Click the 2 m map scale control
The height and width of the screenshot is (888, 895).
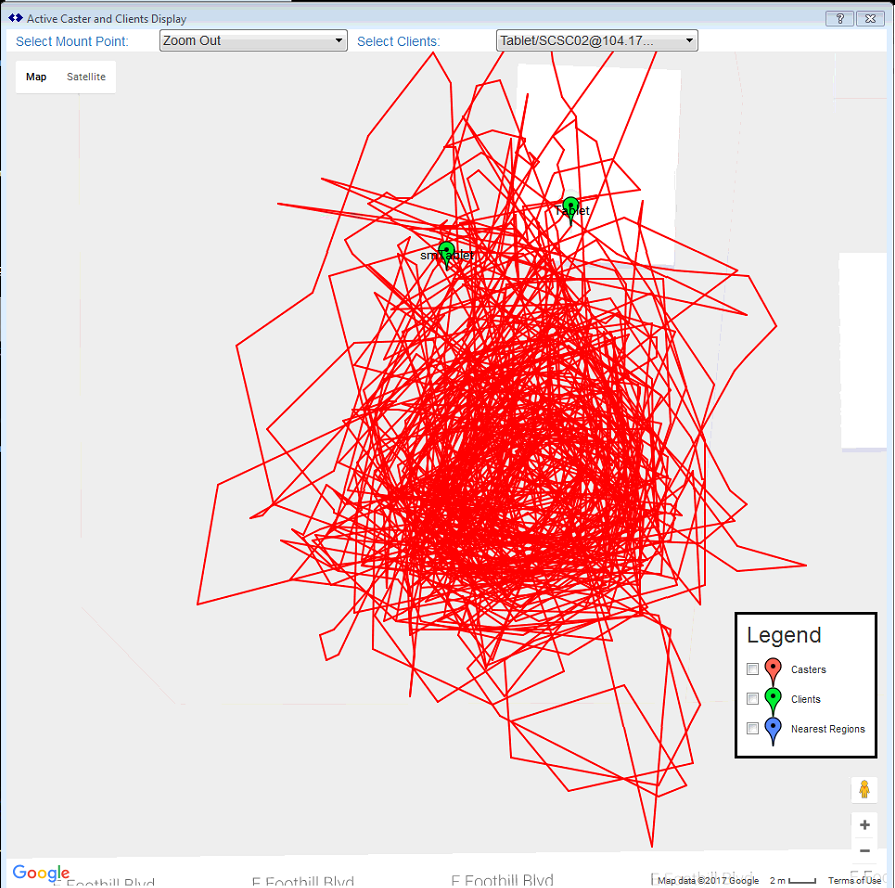point(792,881)
